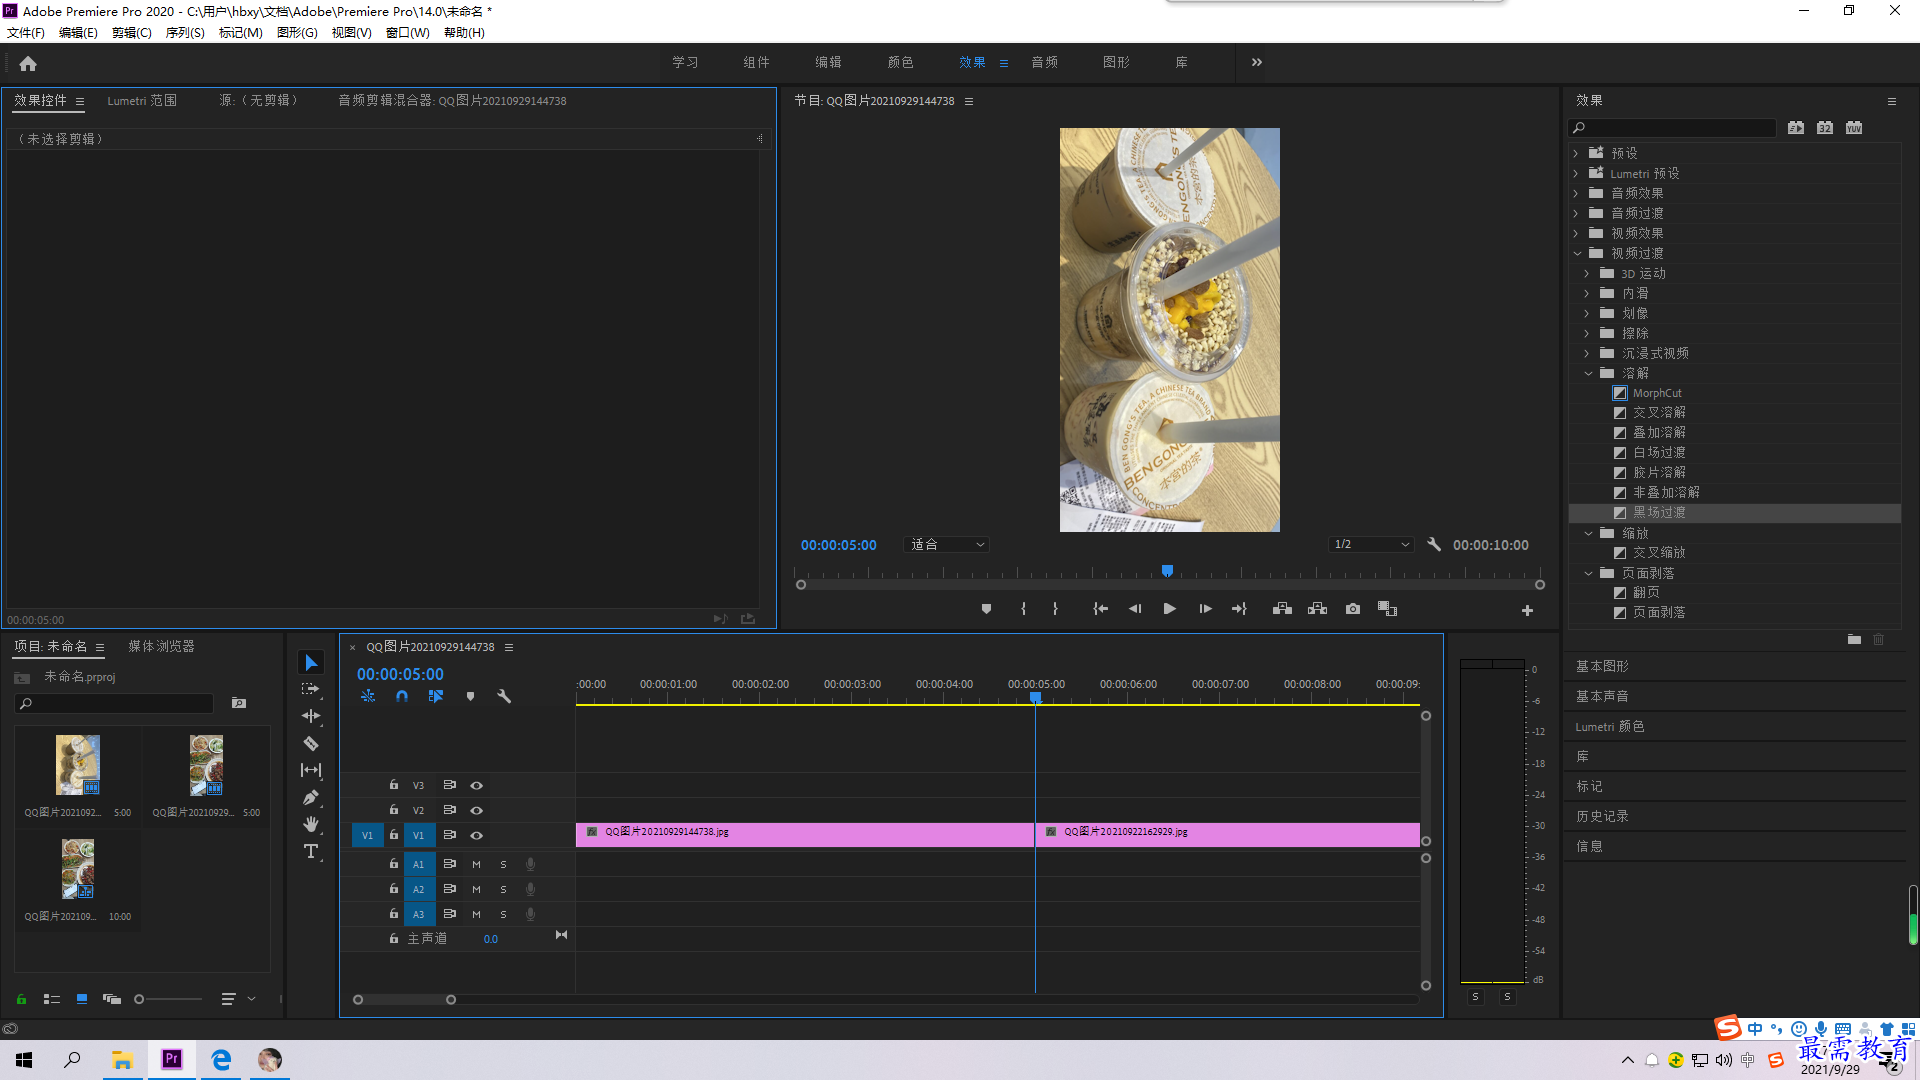Select the Pen tool
Image resolution: width=1920 pixels, height=1080 pixels.
[x=311, y=797]
